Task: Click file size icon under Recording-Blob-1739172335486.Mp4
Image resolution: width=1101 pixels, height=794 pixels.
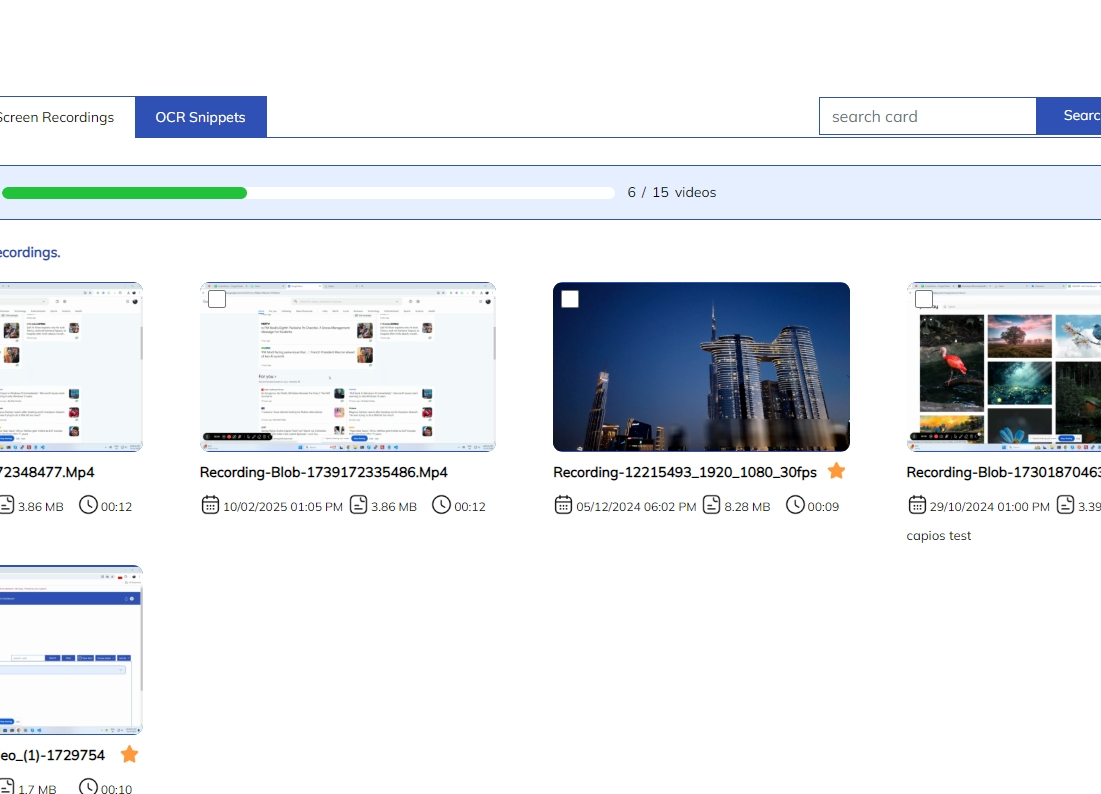Action: click(x=359, y=505)
